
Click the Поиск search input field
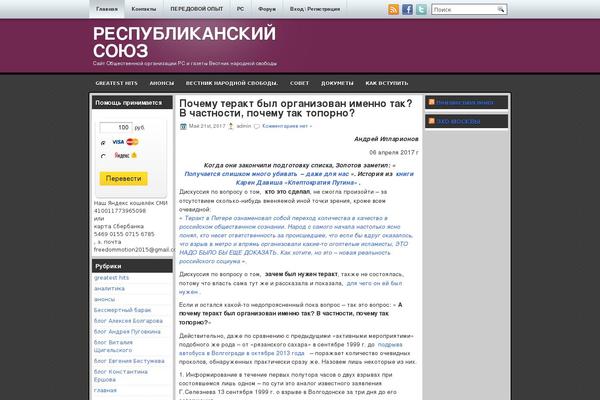click(464, 9)
